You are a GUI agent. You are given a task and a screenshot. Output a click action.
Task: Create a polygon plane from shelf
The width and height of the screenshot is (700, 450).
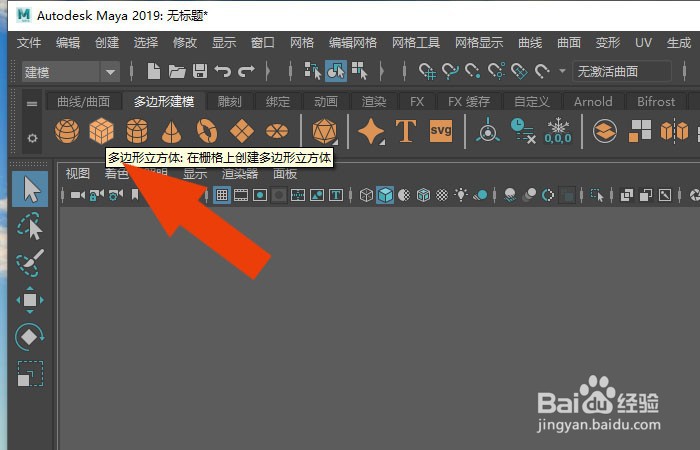[242, 131]
